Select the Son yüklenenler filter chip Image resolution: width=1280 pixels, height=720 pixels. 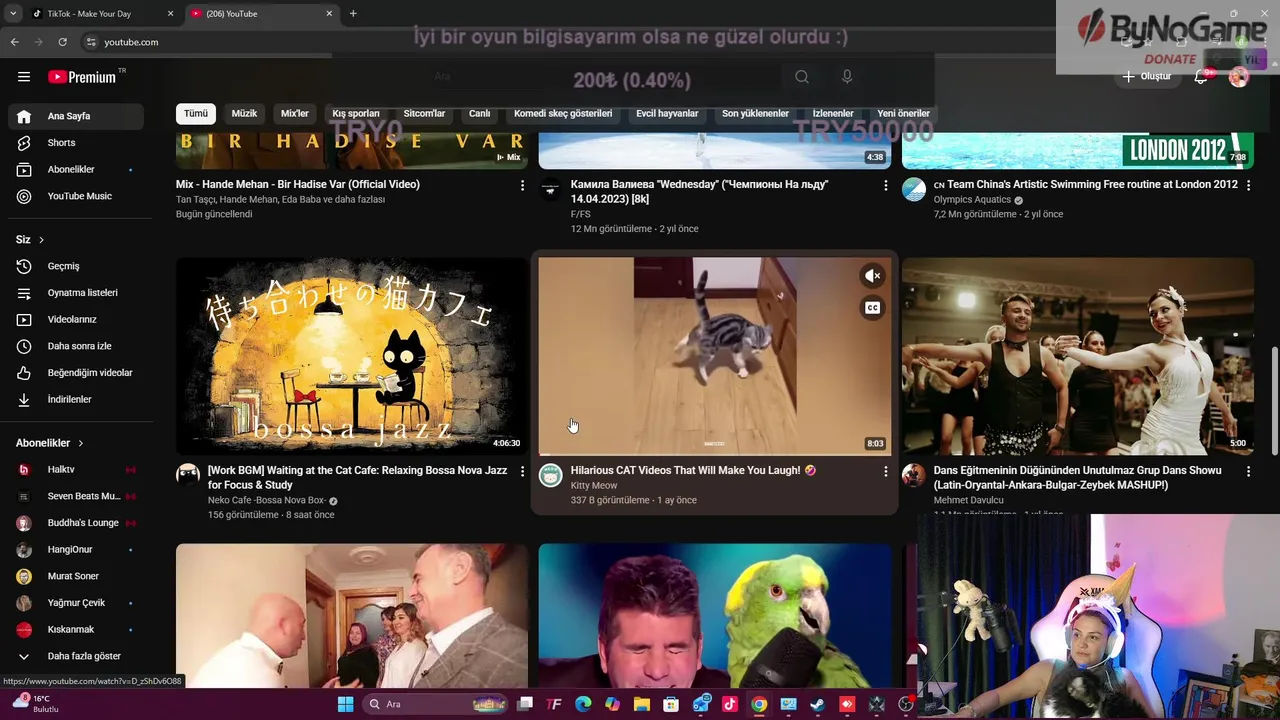coord(755,114)
